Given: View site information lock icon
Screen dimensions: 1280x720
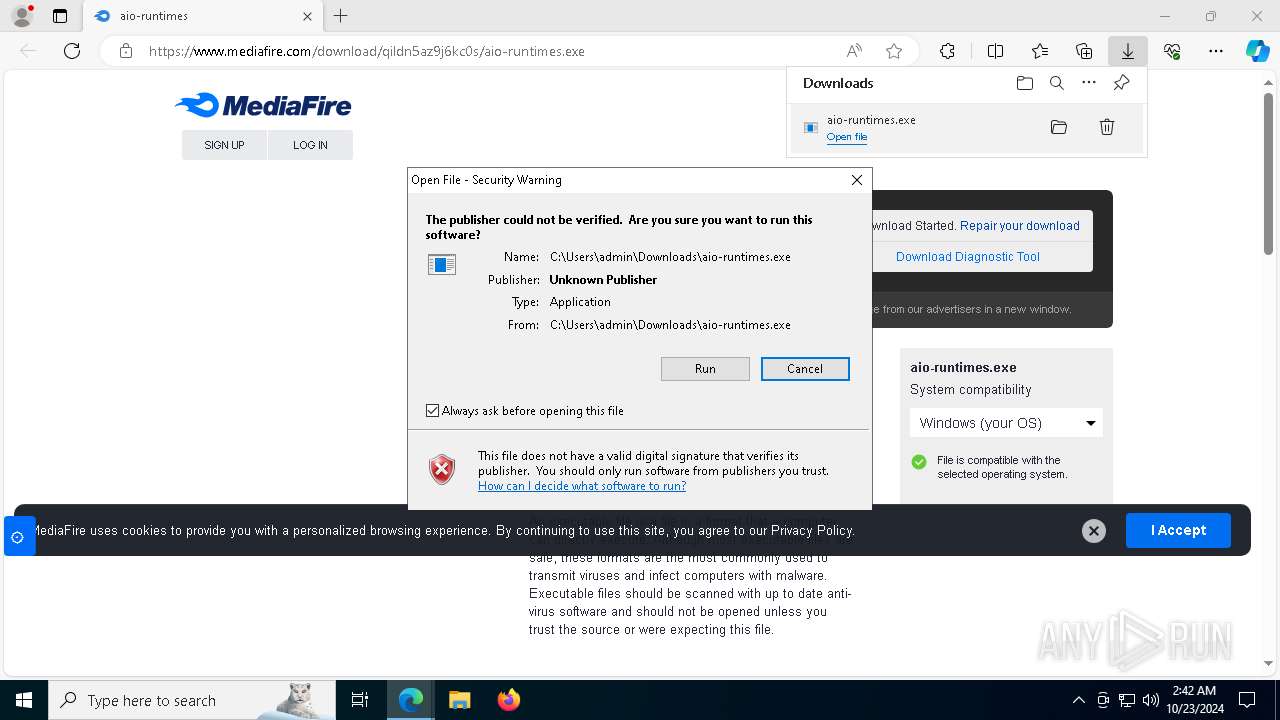Looking at the screenshot, I should [x=126, y=51].
